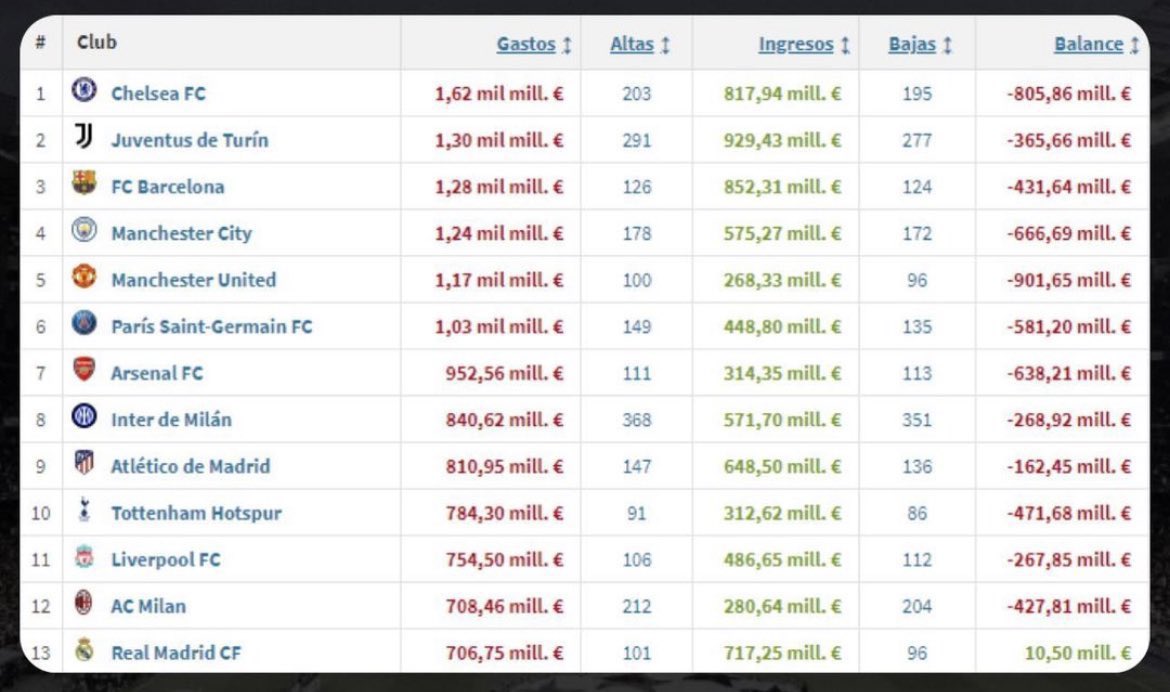Select Liverpool ingresos 486,65 mill. €
The width and height of the screenshot is (1170, 692).
pos(782,559)
